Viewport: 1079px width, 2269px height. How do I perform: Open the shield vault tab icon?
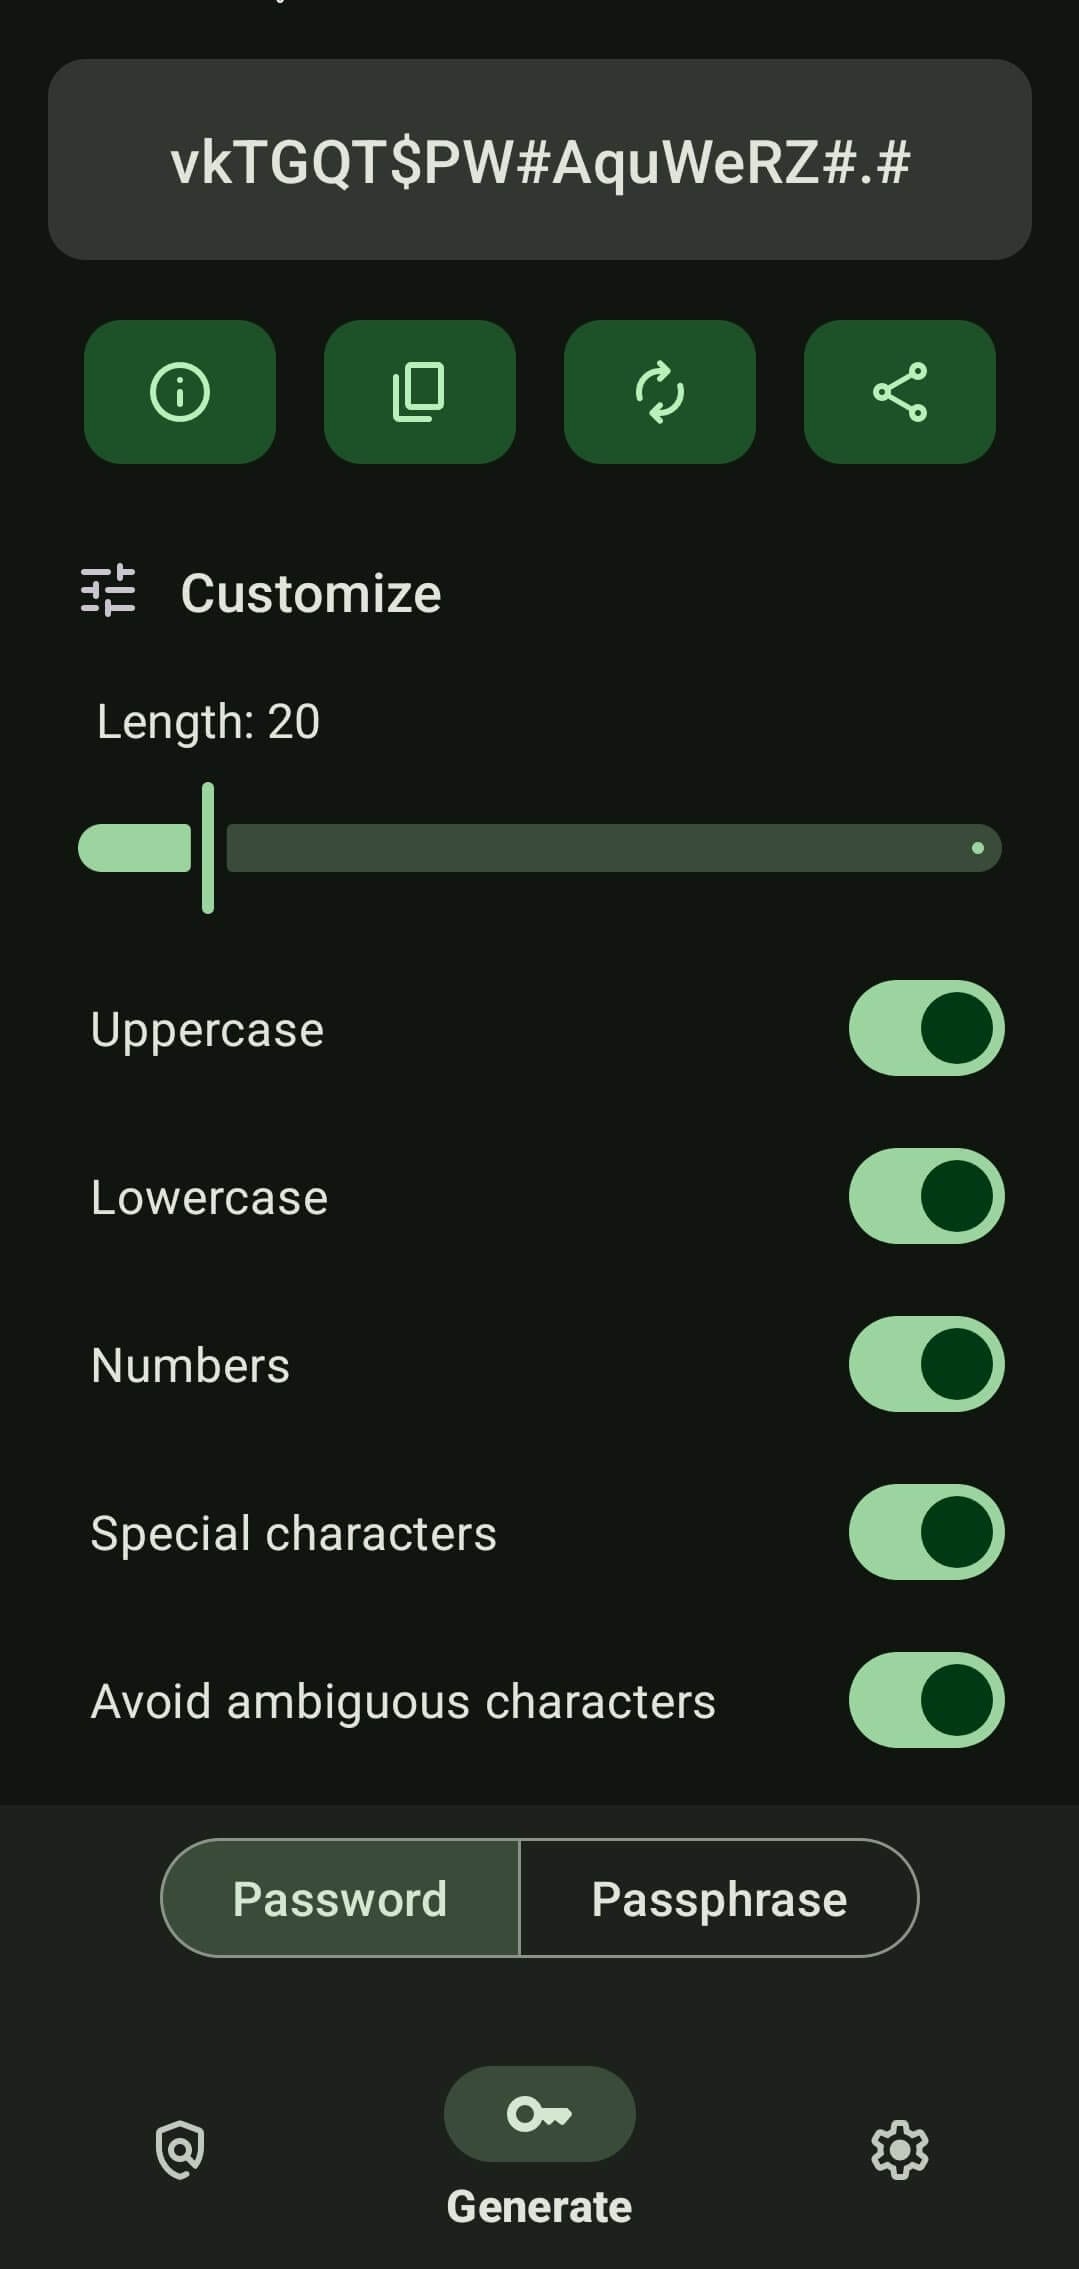tap(180, 2149)
